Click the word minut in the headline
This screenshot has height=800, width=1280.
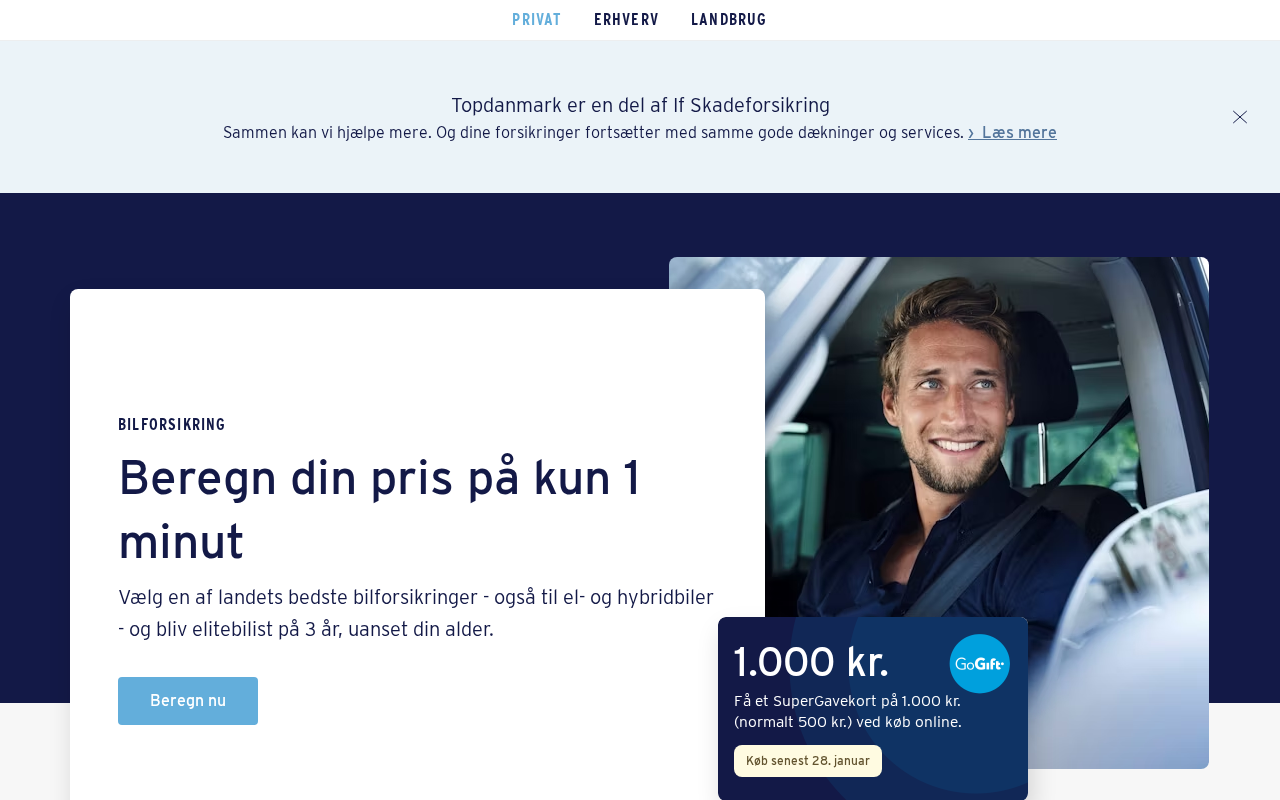click(181, 543)
